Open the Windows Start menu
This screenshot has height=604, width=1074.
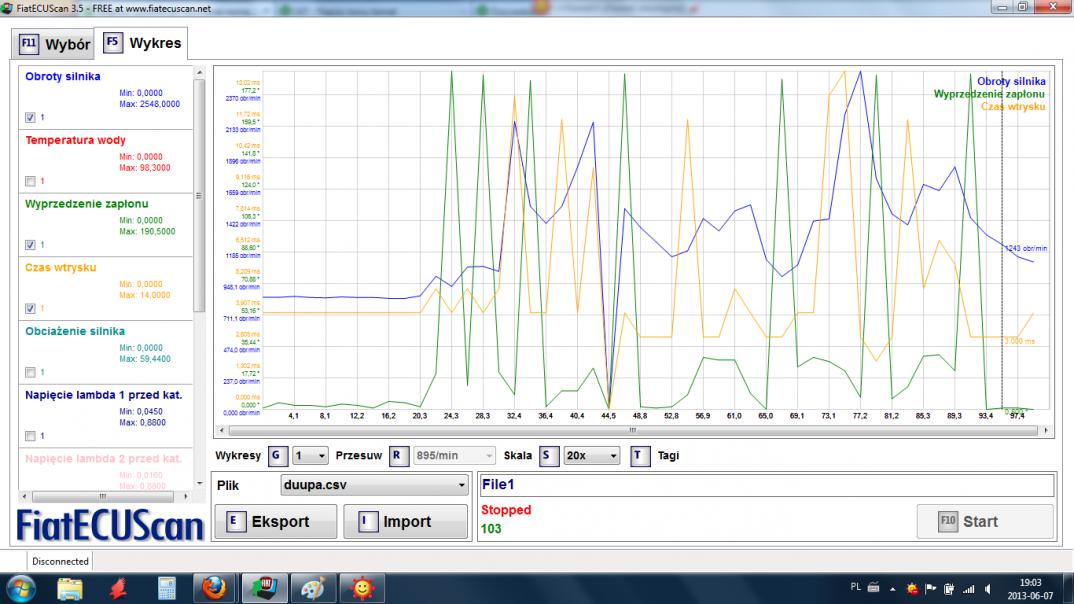point(20,588)
